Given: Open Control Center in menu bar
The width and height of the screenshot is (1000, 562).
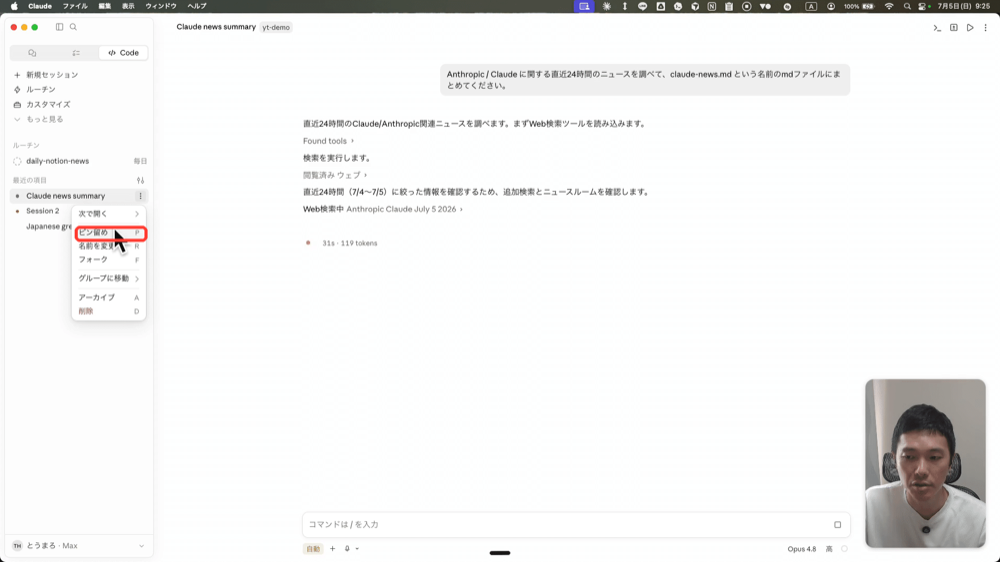Looking at the screenshot, I should (923, 6).
